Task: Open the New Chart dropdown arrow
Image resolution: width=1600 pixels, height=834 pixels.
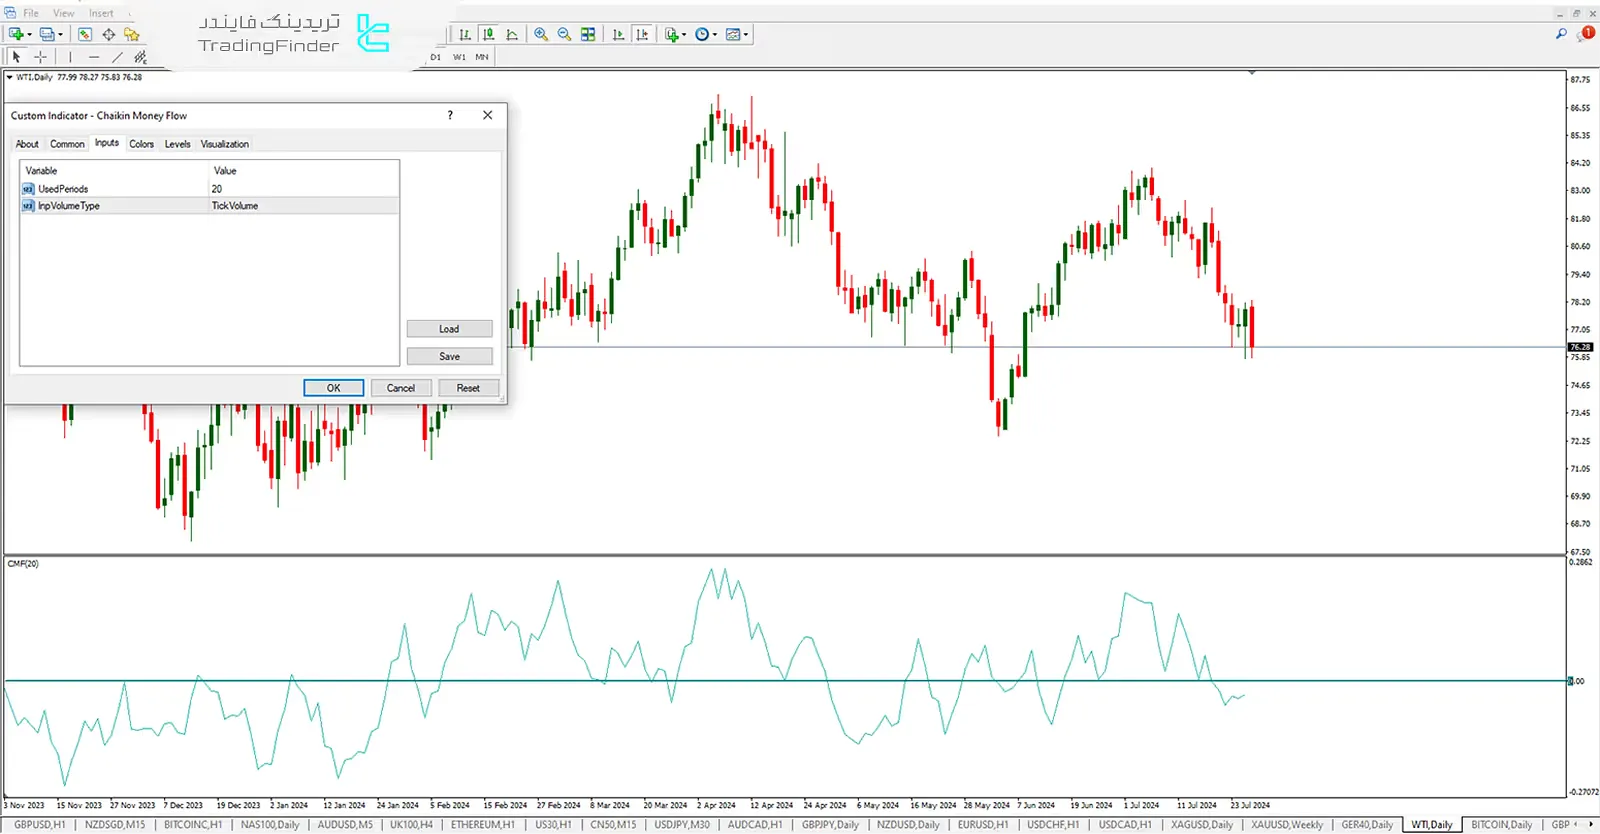Action: 29,35
